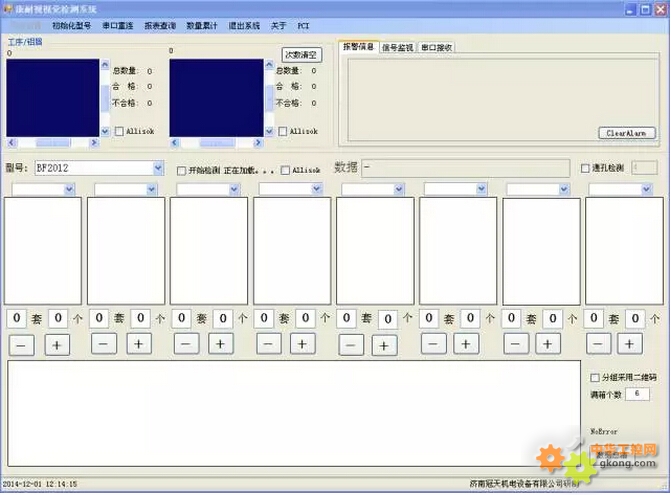Click the first blue panel's vertical scrollbar
The width and height of the screenshot is (671, 495).
coord(106,98)
